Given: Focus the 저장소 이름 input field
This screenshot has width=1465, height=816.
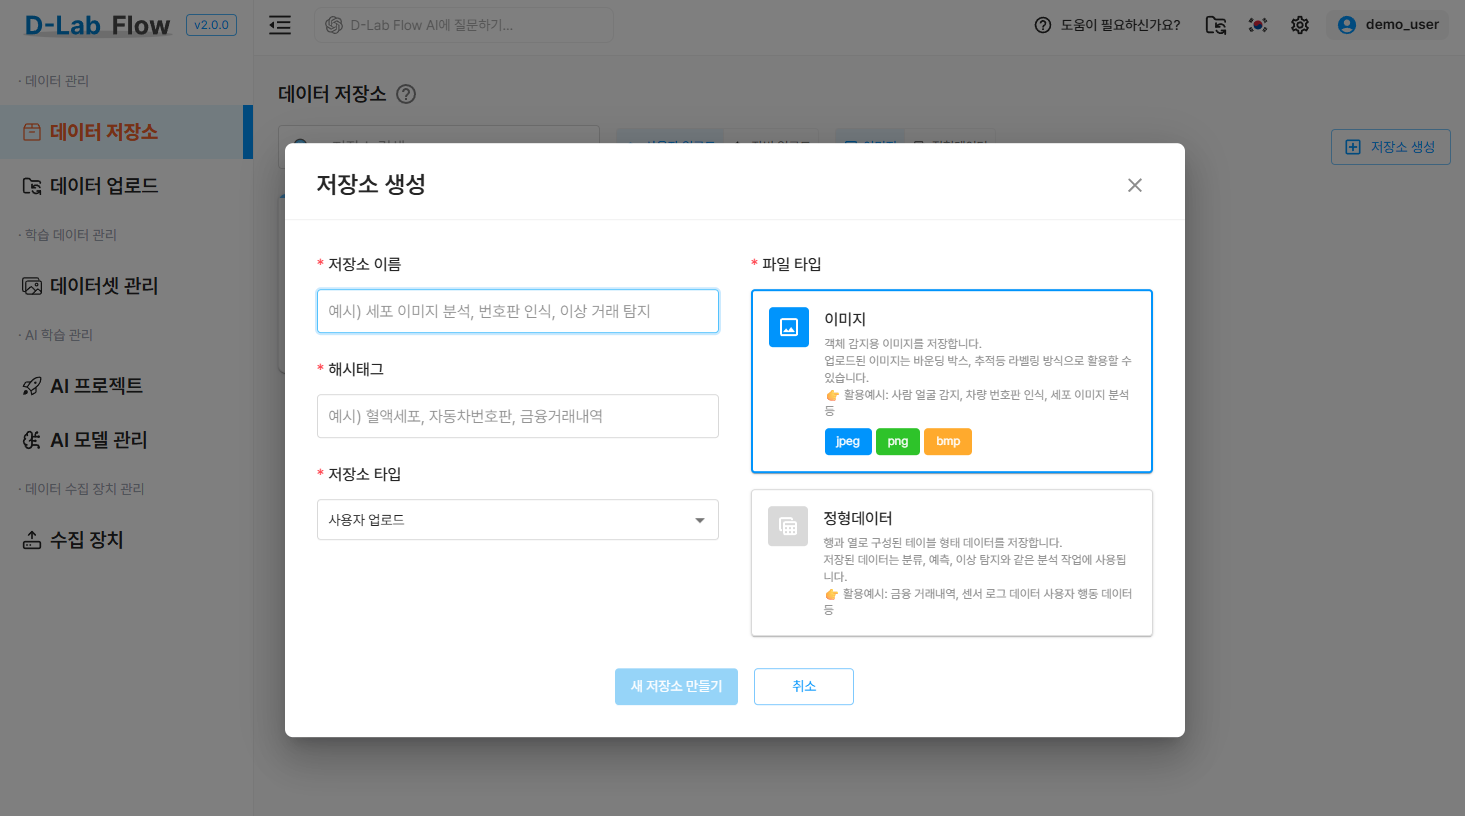Looking at the screenshot, I should click(x=517, y=311).
